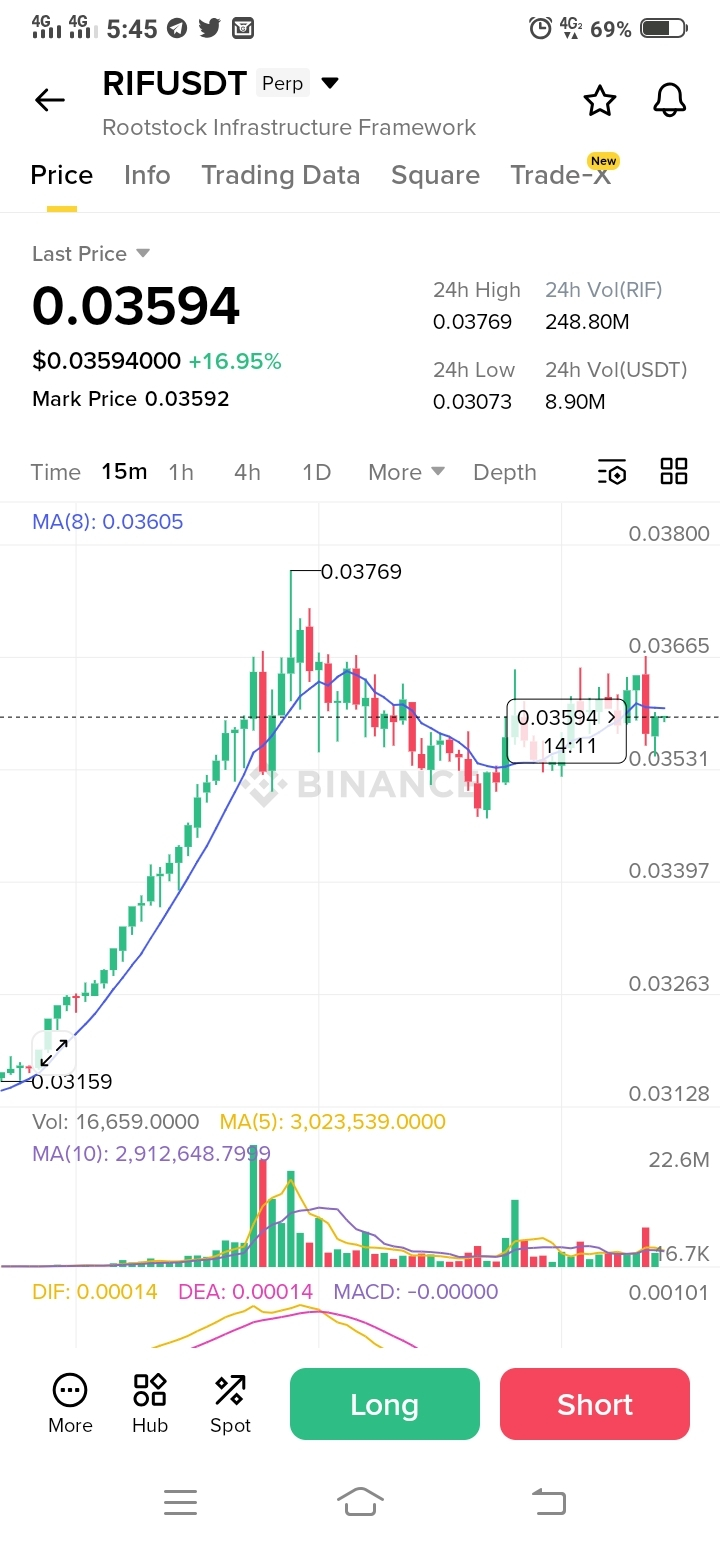Switch to the Info tab
The image size is (720, 1544).
[147, 175]
